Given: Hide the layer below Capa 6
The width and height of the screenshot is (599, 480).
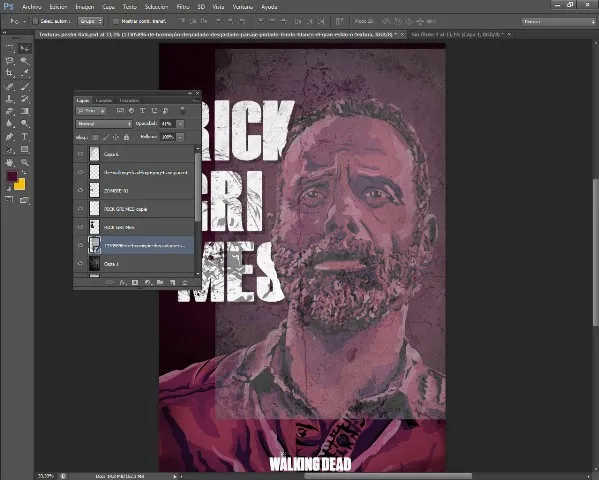Looking at the screenshot, I should [81, 172].
